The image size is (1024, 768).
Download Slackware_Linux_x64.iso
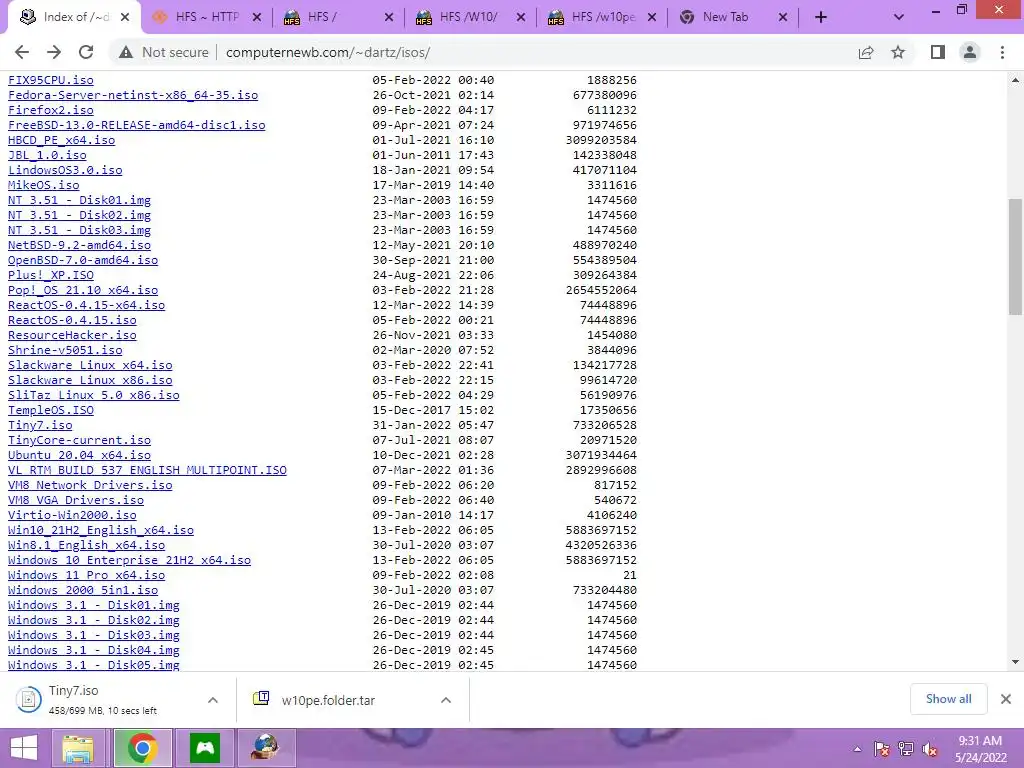pos(90,365)
